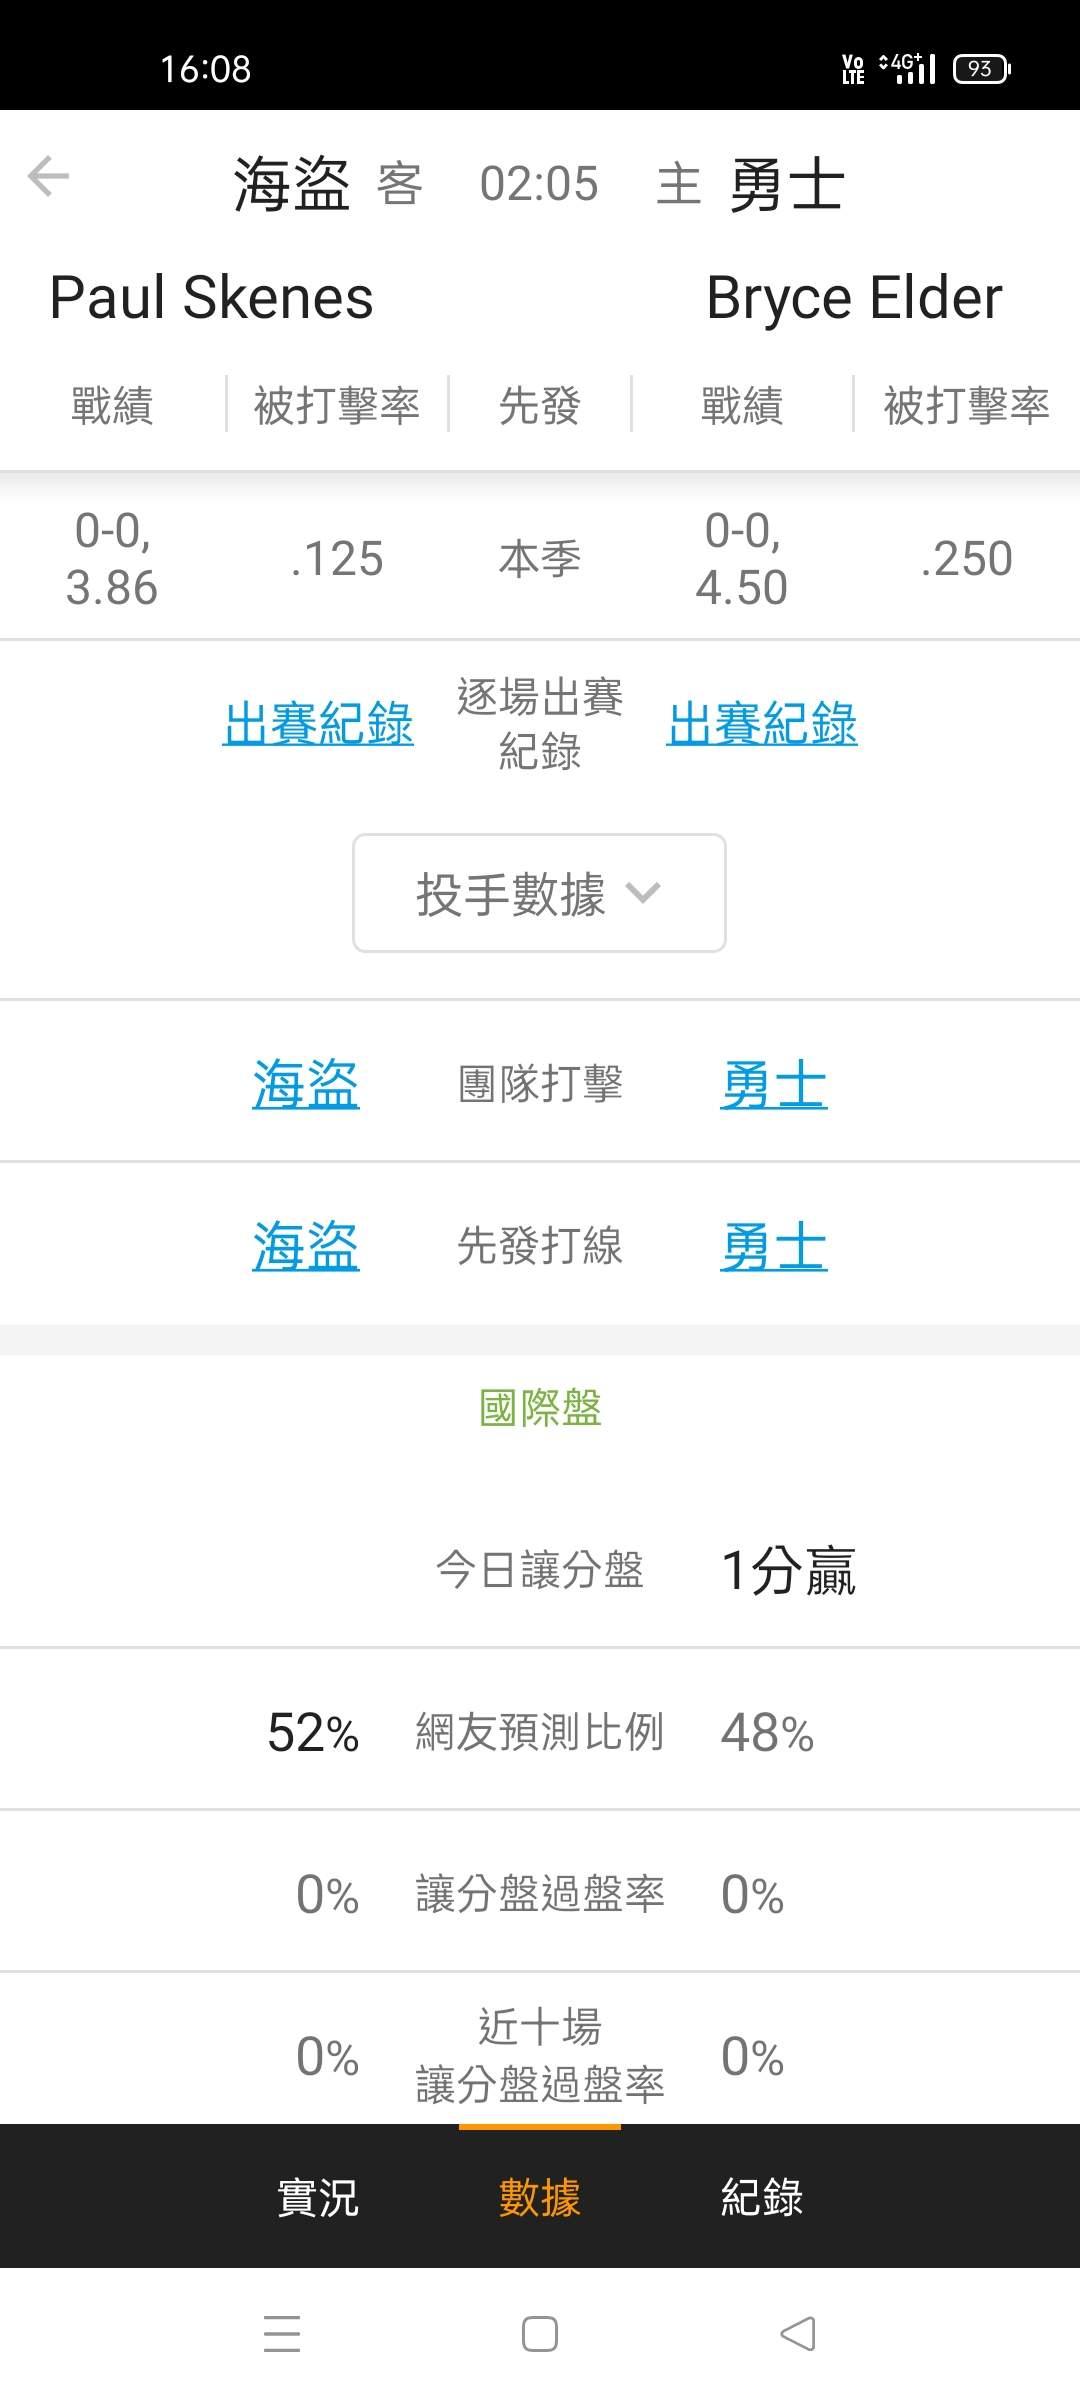Open 海盜 team batting link
1080x2400 pixels.
point(305,1084)
